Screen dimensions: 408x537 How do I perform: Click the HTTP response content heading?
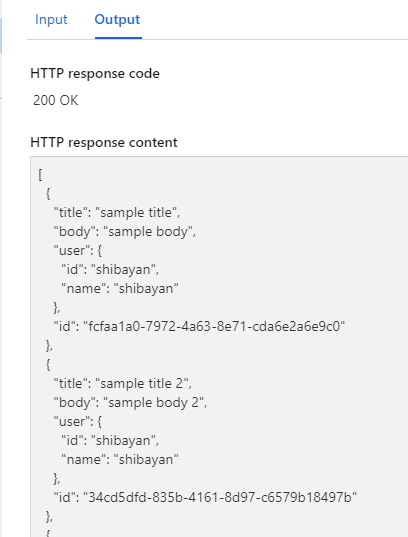pos(104,142)
